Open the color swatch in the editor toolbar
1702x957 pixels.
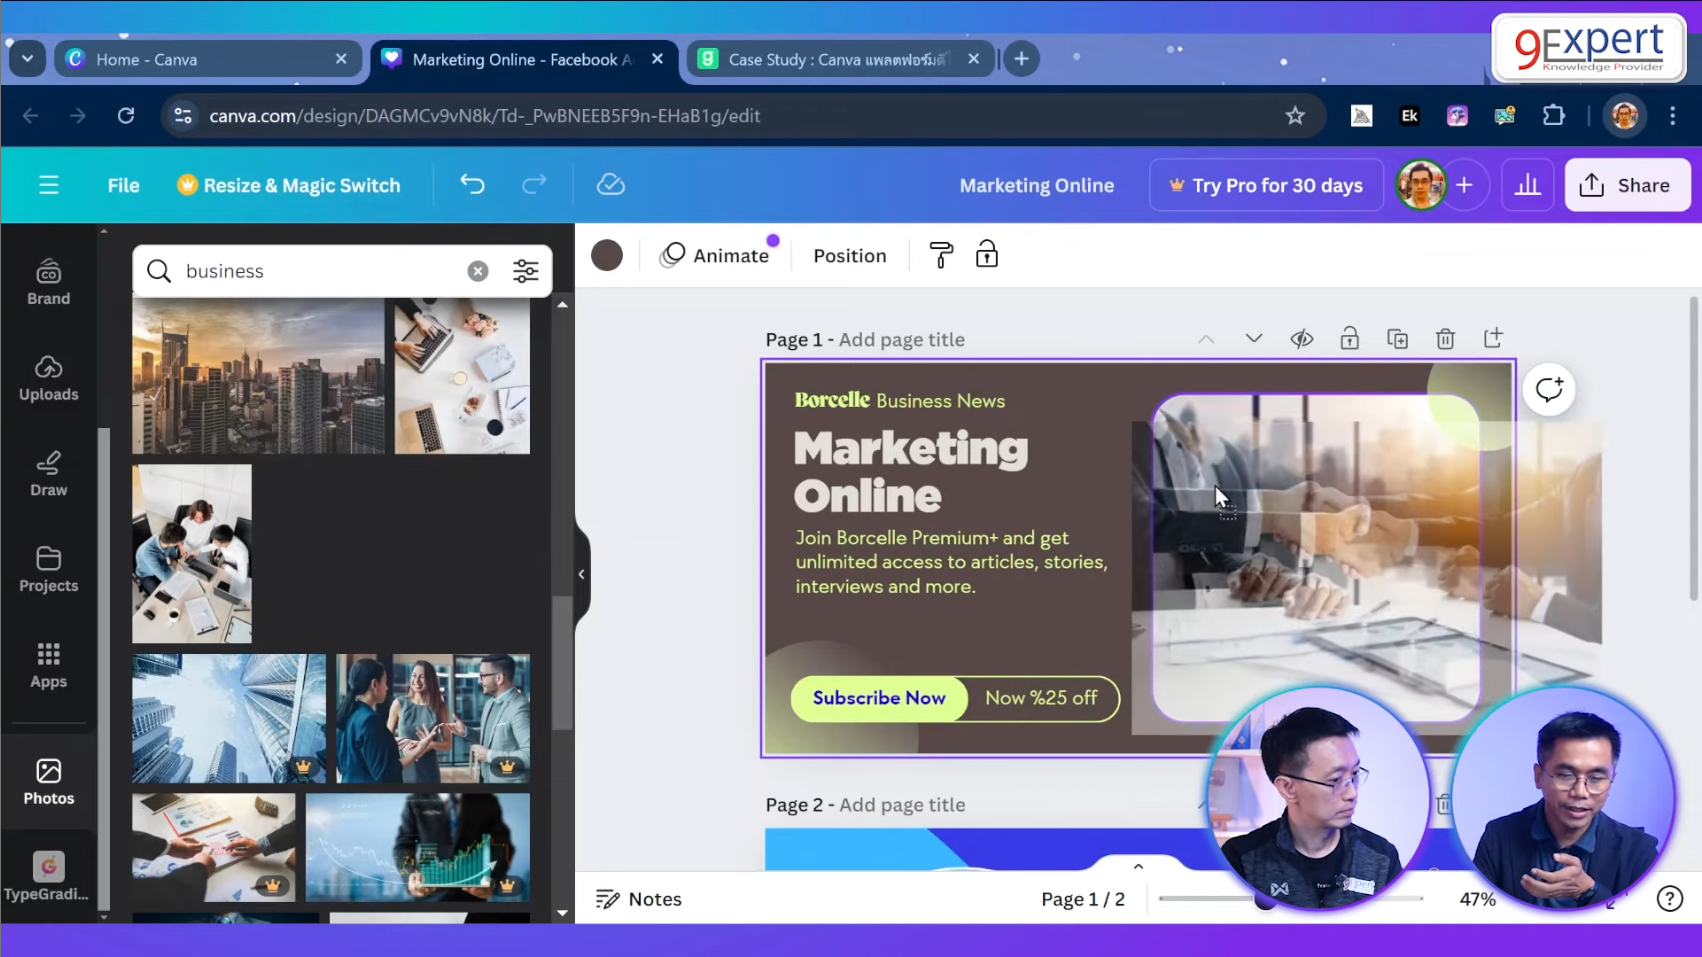607,255
